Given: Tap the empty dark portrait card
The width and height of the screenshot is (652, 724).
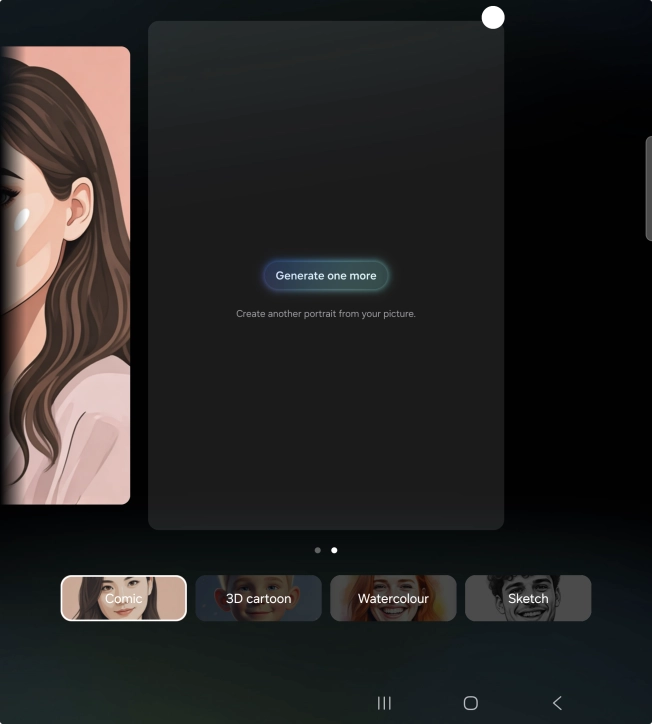Looking at the screenshot, I should click(x=326, y=420).
